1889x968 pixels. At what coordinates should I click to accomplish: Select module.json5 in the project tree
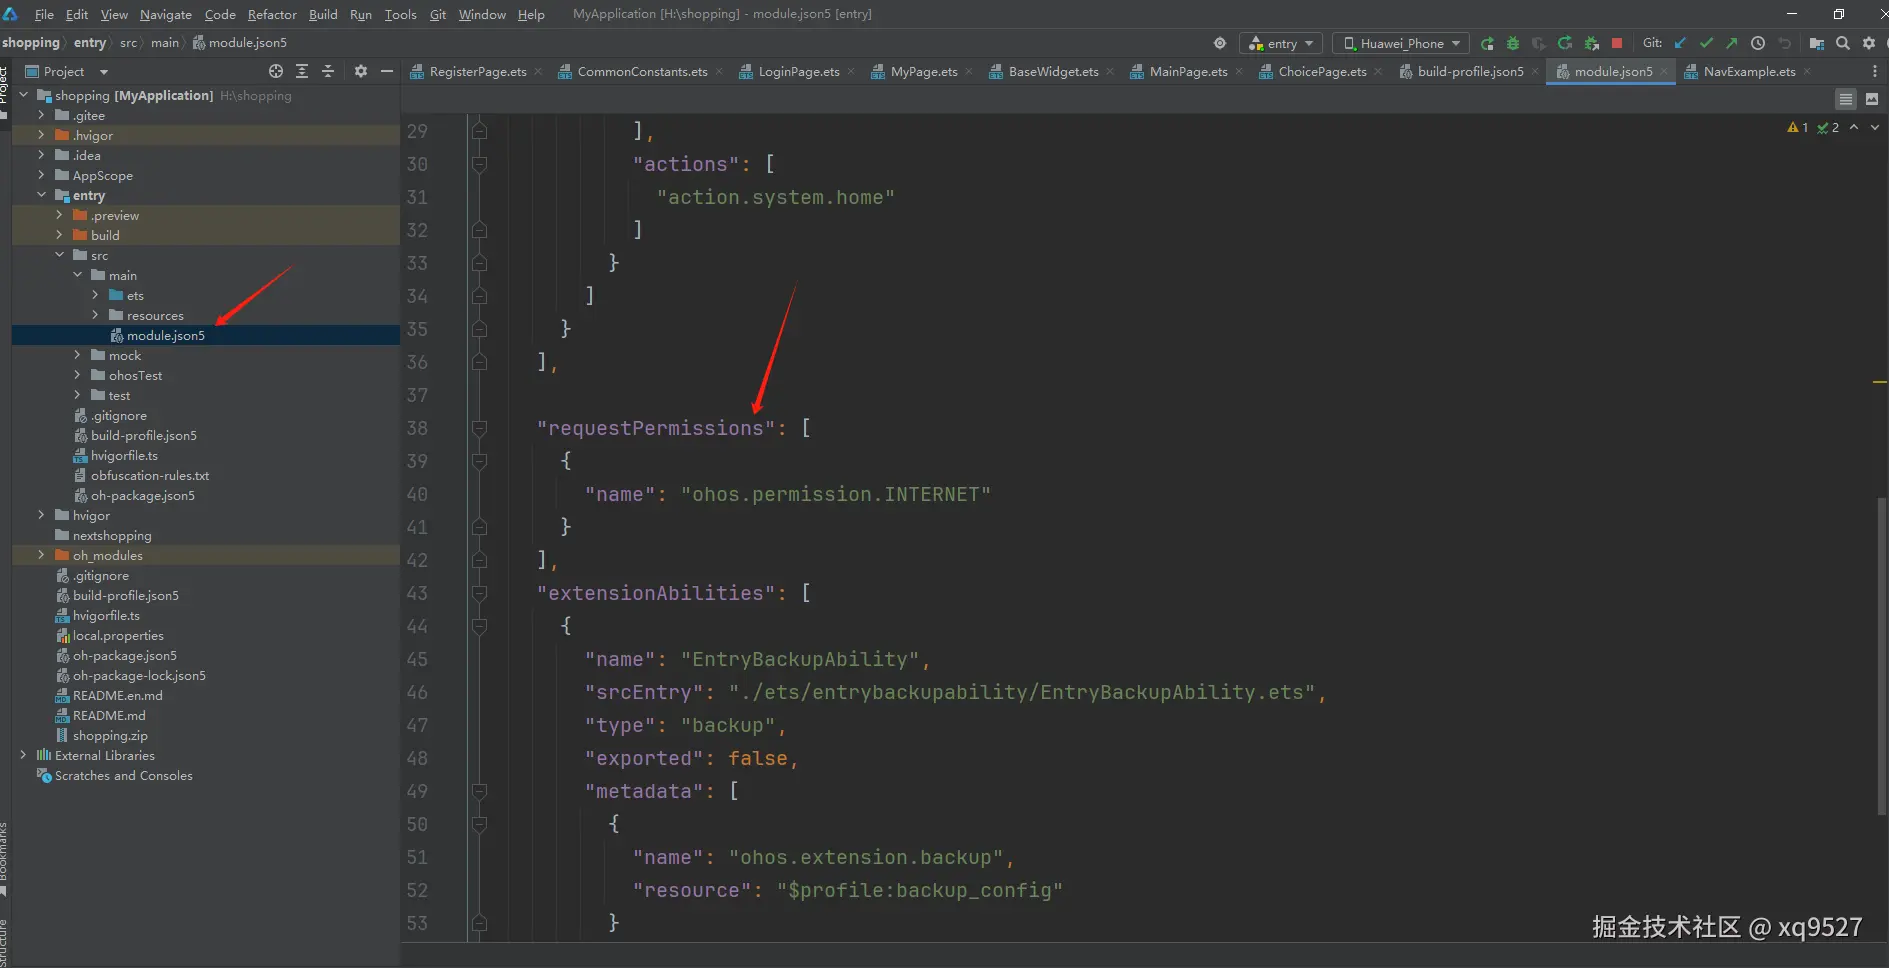point(206,335)
